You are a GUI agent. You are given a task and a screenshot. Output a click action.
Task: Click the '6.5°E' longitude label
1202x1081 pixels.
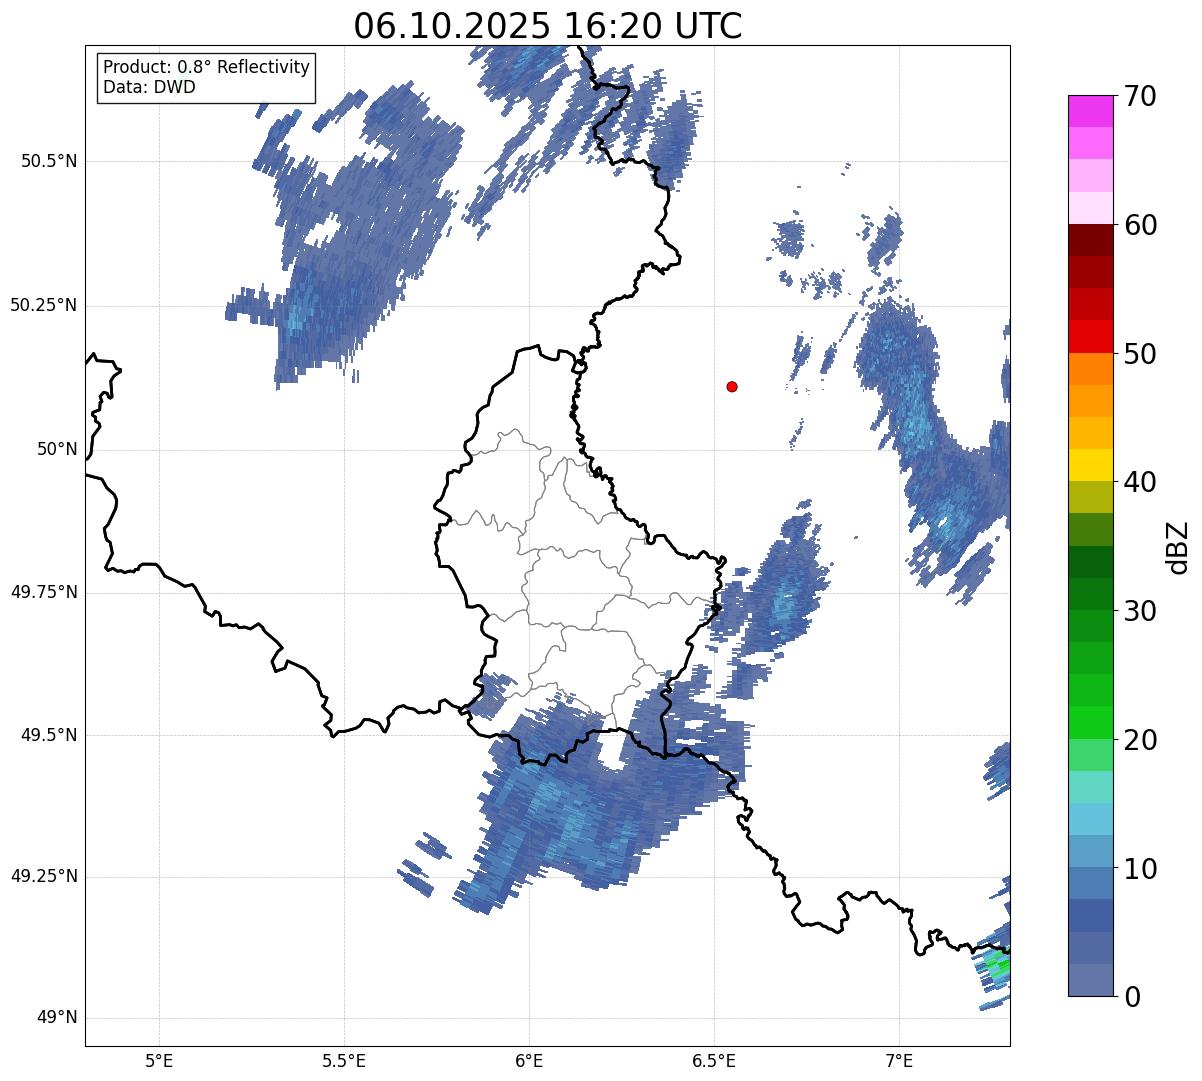click(714, 1060)
